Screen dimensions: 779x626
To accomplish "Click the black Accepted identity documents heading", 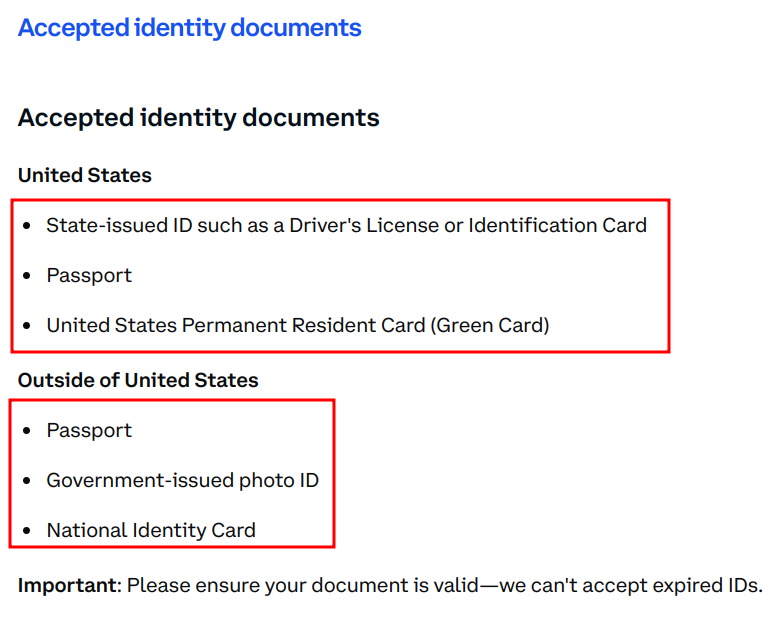I will pos(198,118).
